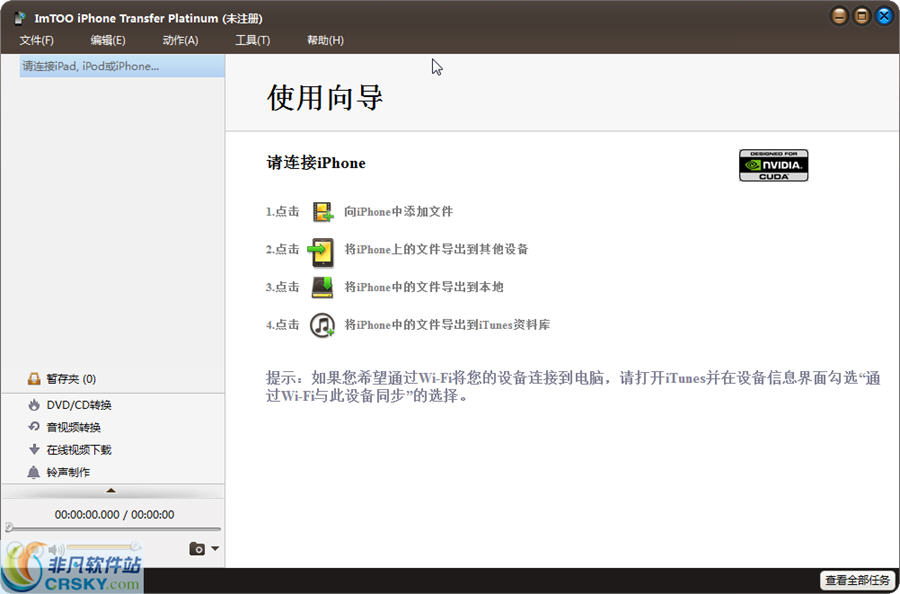Open the 动作(A) menu
This screenshot has width=900, height=594.
pyautogui.click(x=180, y=40)
